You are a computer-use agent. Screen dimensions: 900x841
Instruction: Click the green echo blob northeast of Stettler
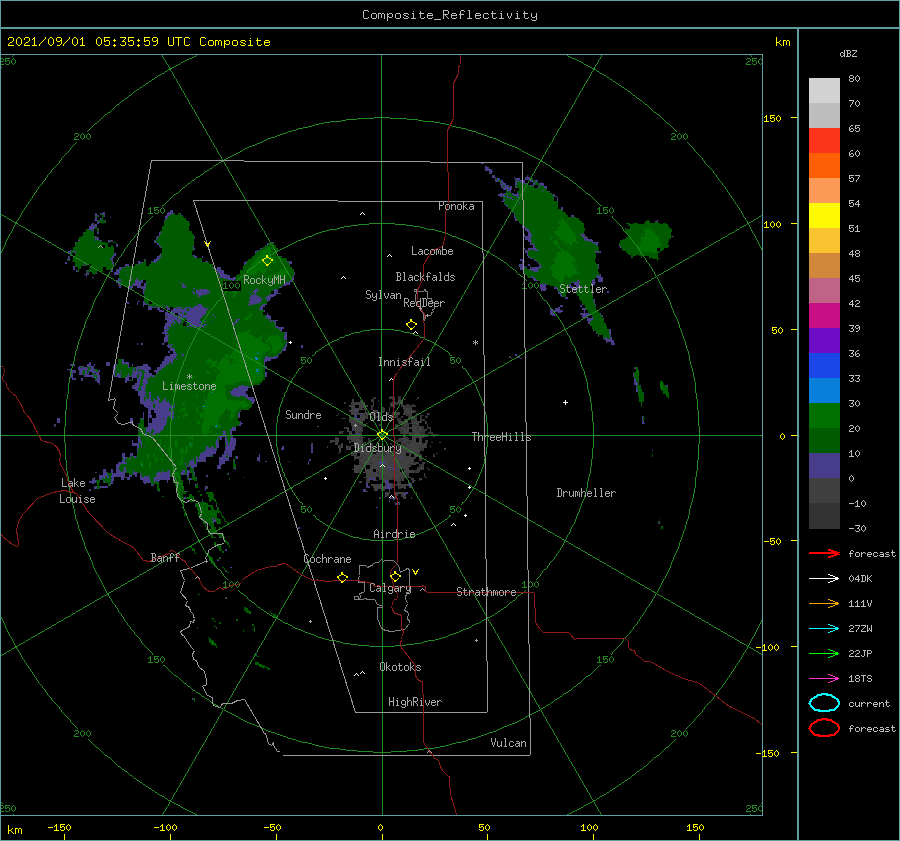[646, 238]
